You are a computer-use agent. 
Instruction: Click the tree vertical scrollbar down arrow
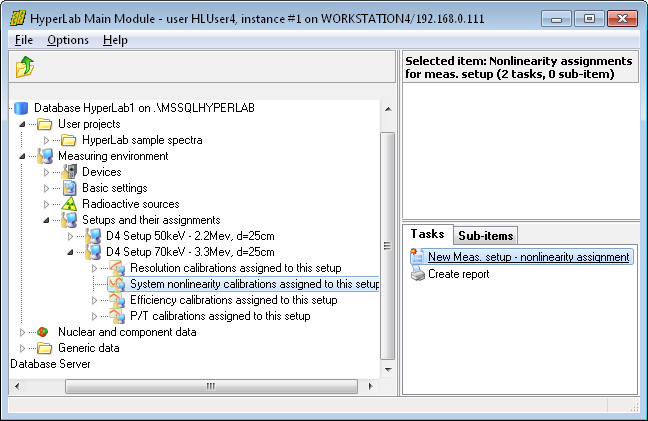(x=388, y=370)
